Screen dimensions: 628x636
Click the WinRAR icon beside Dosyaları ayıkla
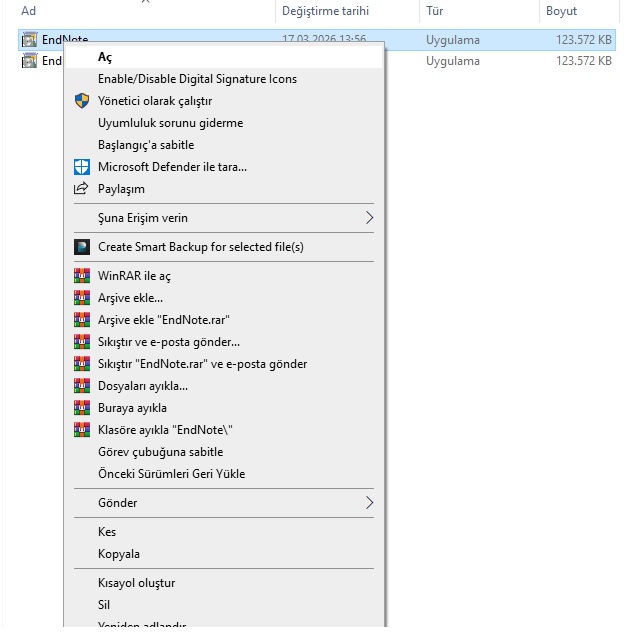pyautogui.click(x=82, y=386)
